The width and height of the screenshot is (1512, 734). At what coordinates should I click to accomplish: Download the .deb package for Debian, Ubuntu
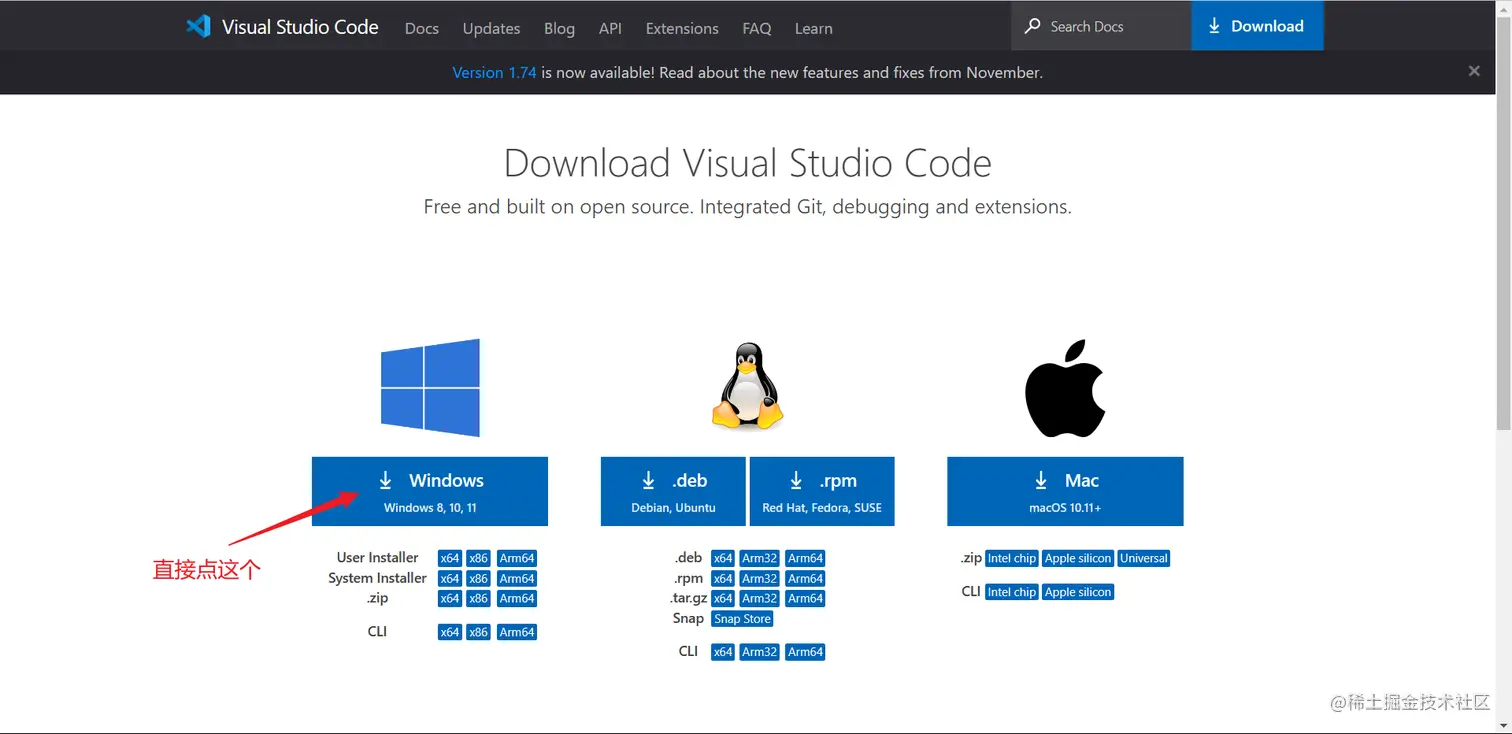[x=673, y=491]
